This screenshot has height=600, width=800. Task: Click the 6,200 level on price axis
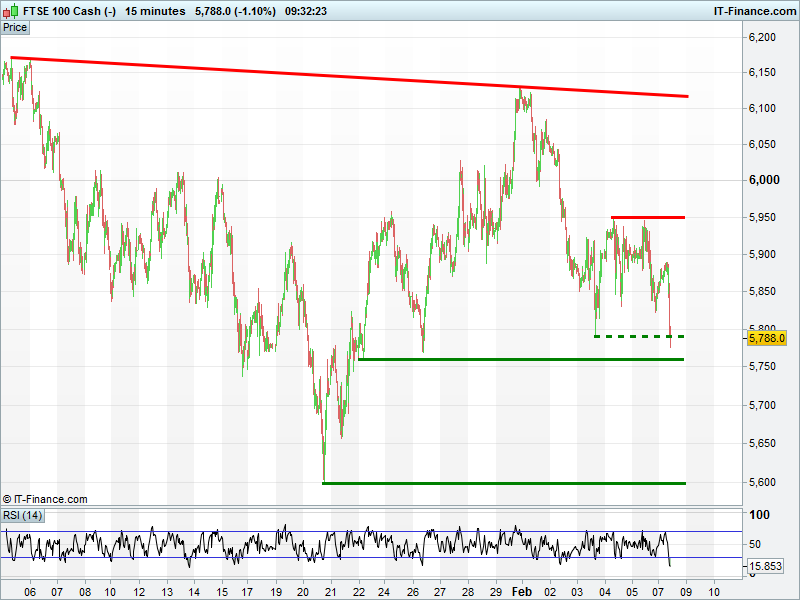click(x=763, y=37)
